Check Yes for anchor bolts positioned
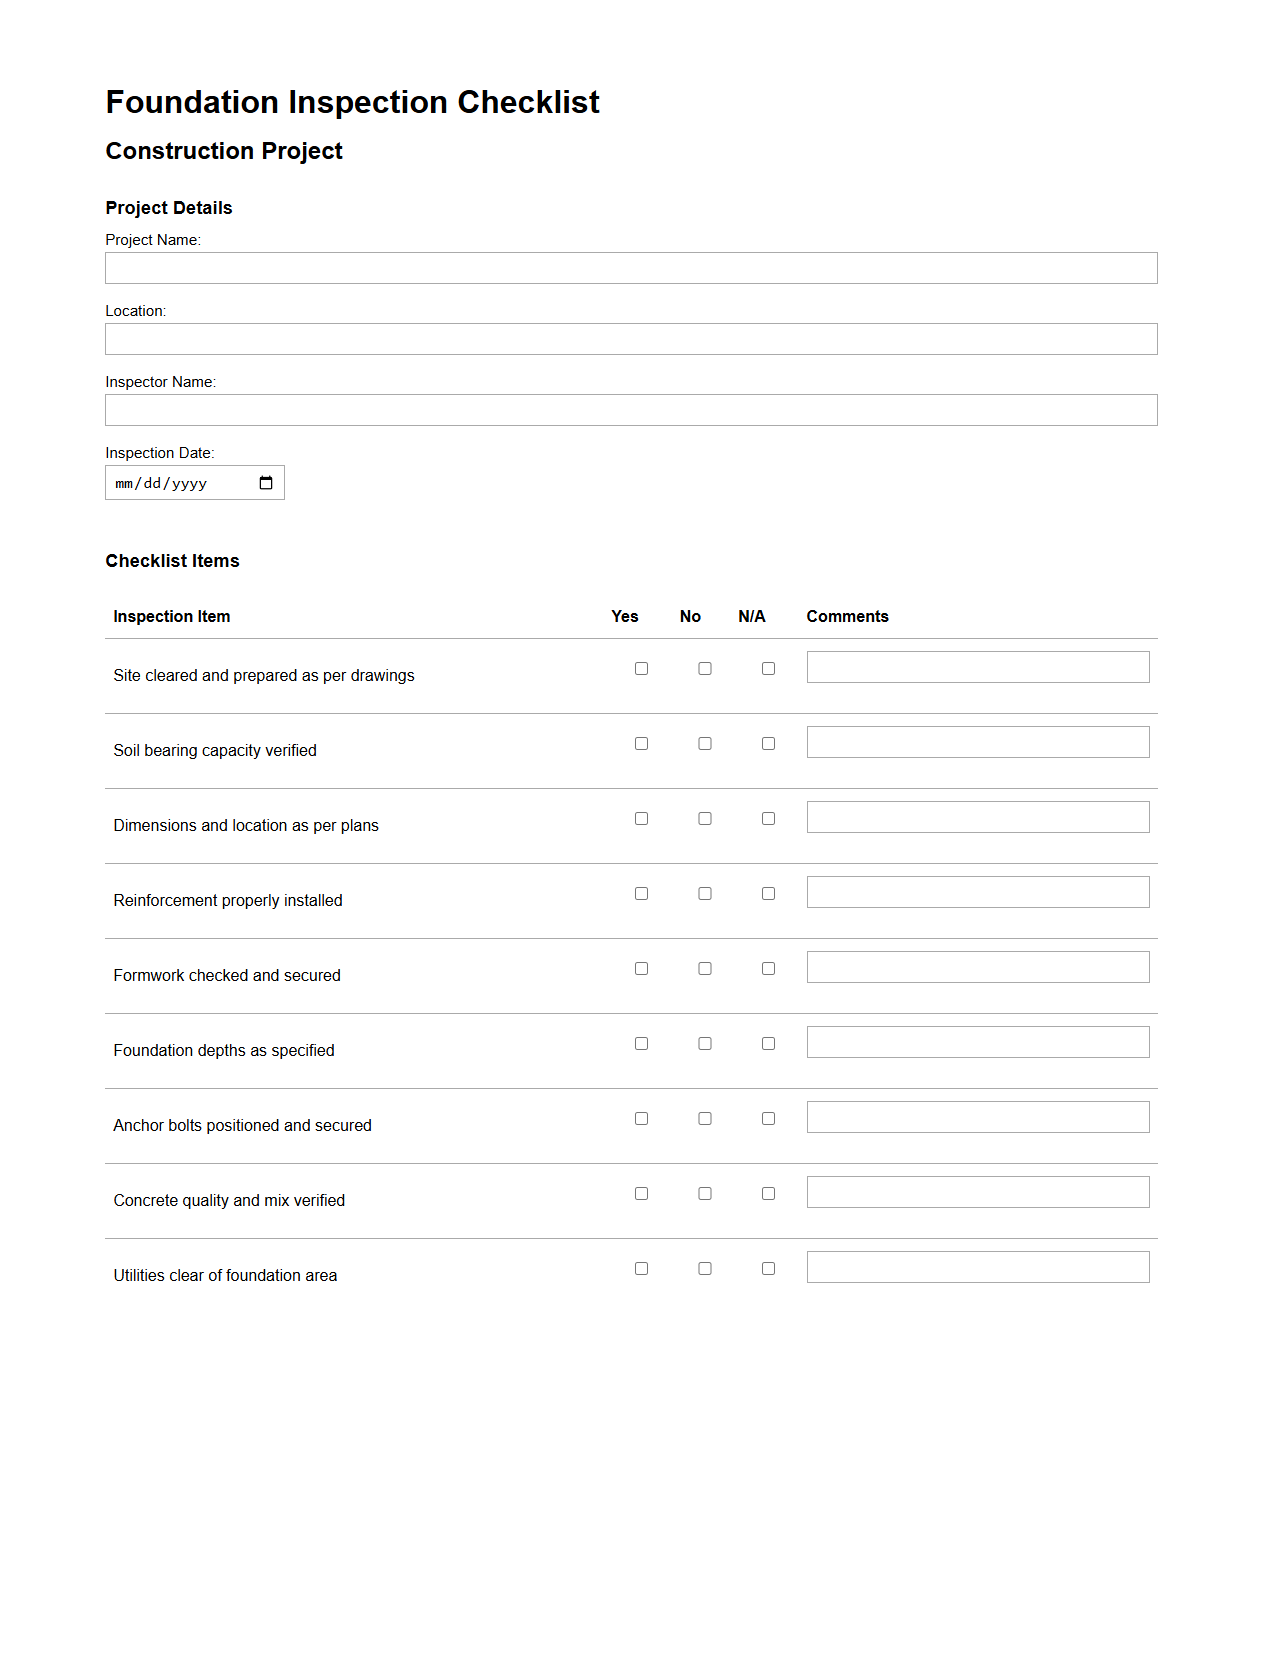This screenshot has height=1667, width=1263. point(641,1117)
